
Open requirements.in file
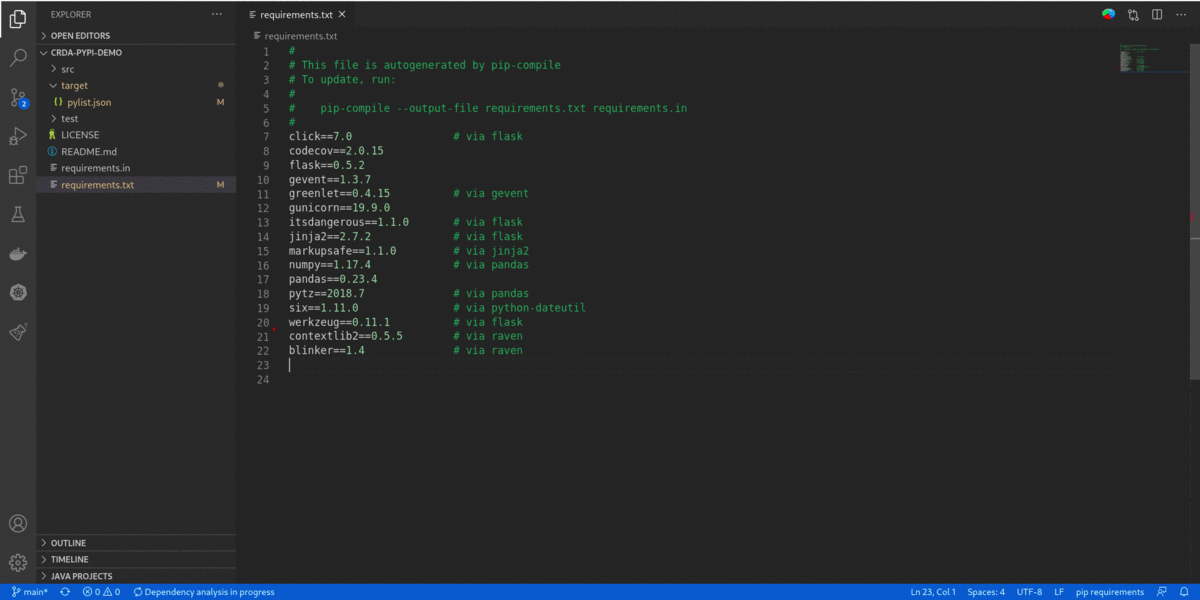point(136,168)
